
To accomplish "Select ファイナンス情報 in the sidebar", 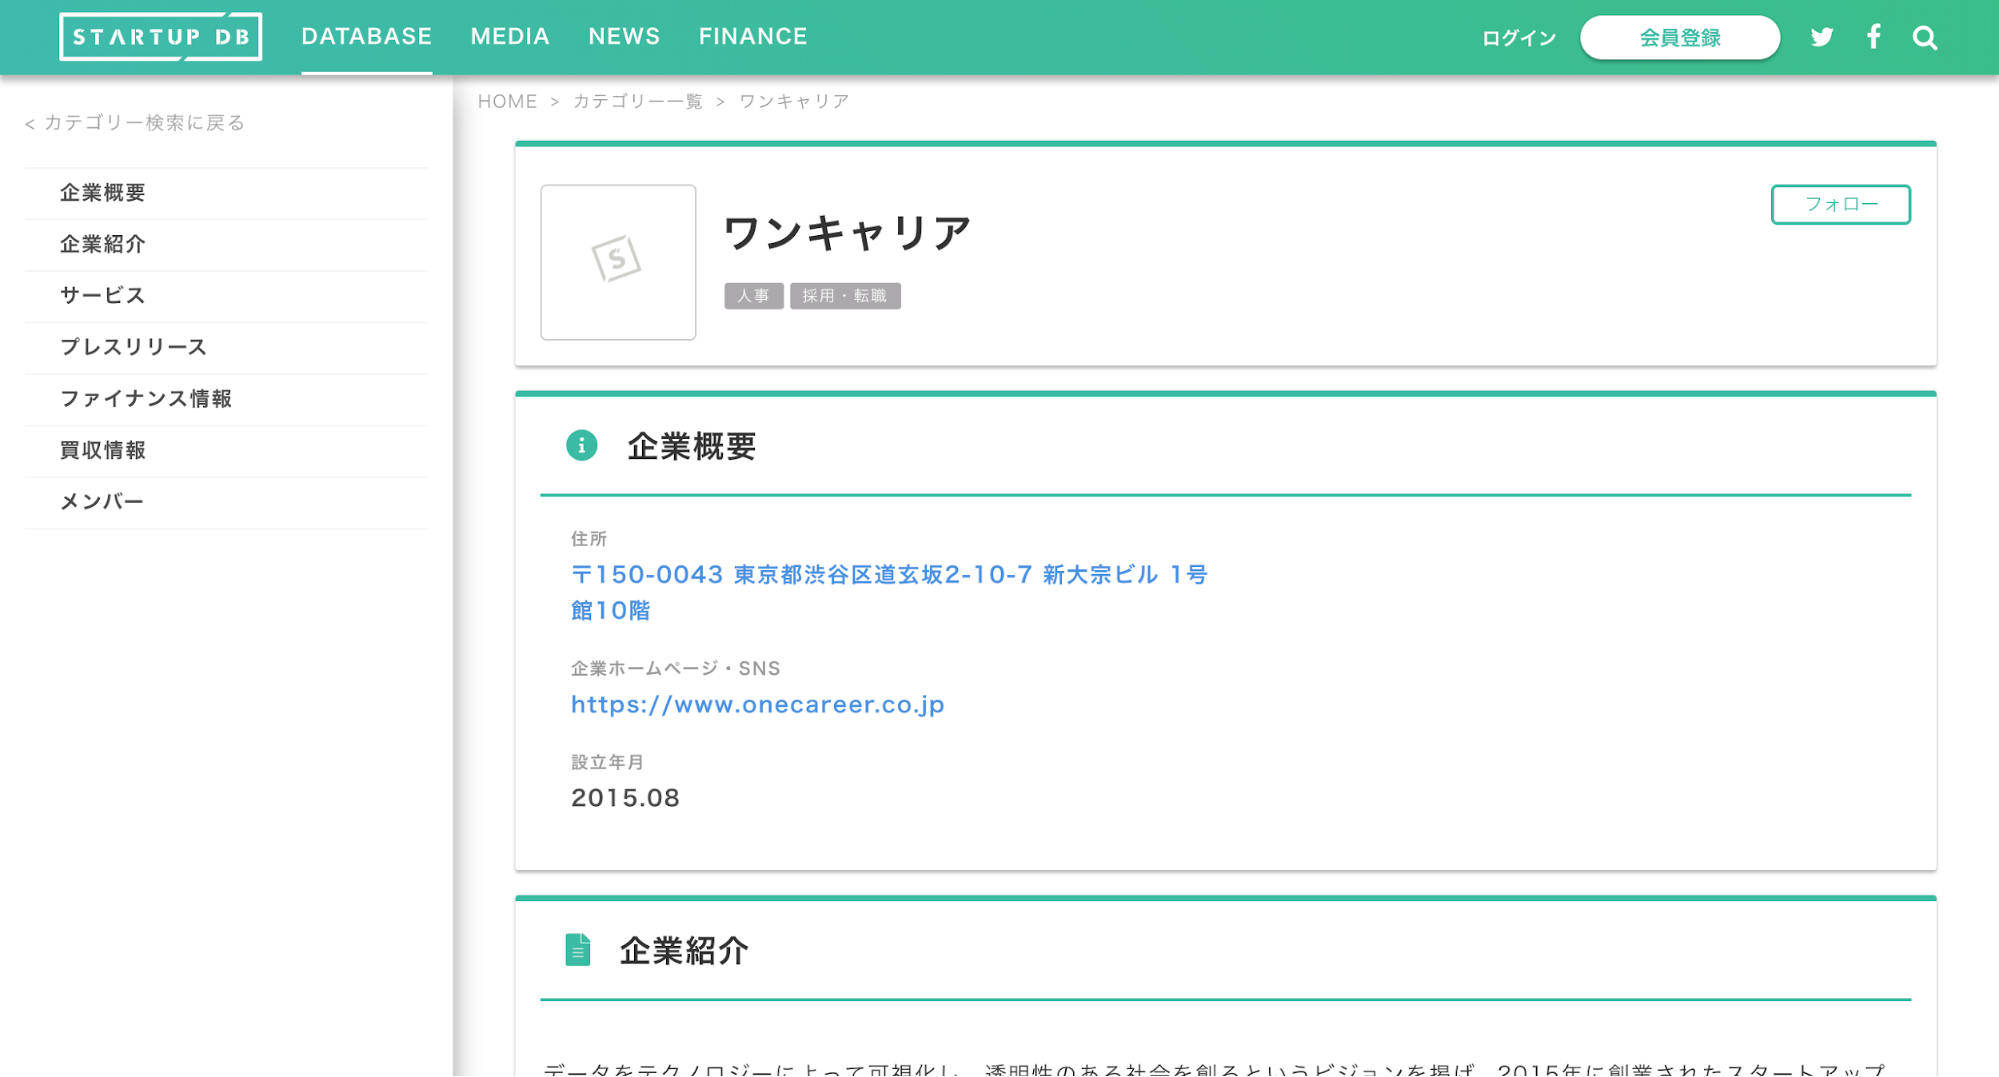I will (226, 399).
